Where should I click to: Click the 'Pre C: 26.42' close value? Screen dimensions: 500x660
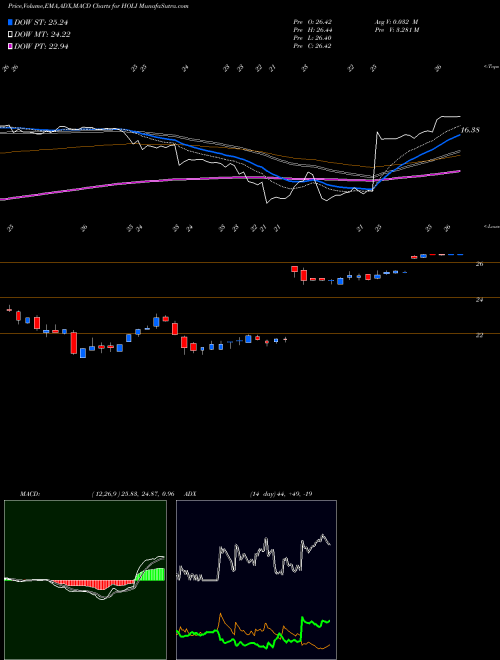[x=314, y=46]
